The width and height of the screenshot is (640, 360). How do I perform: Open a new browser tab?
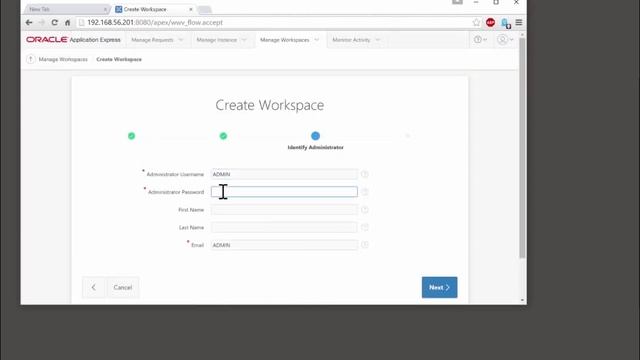point(205,9)
